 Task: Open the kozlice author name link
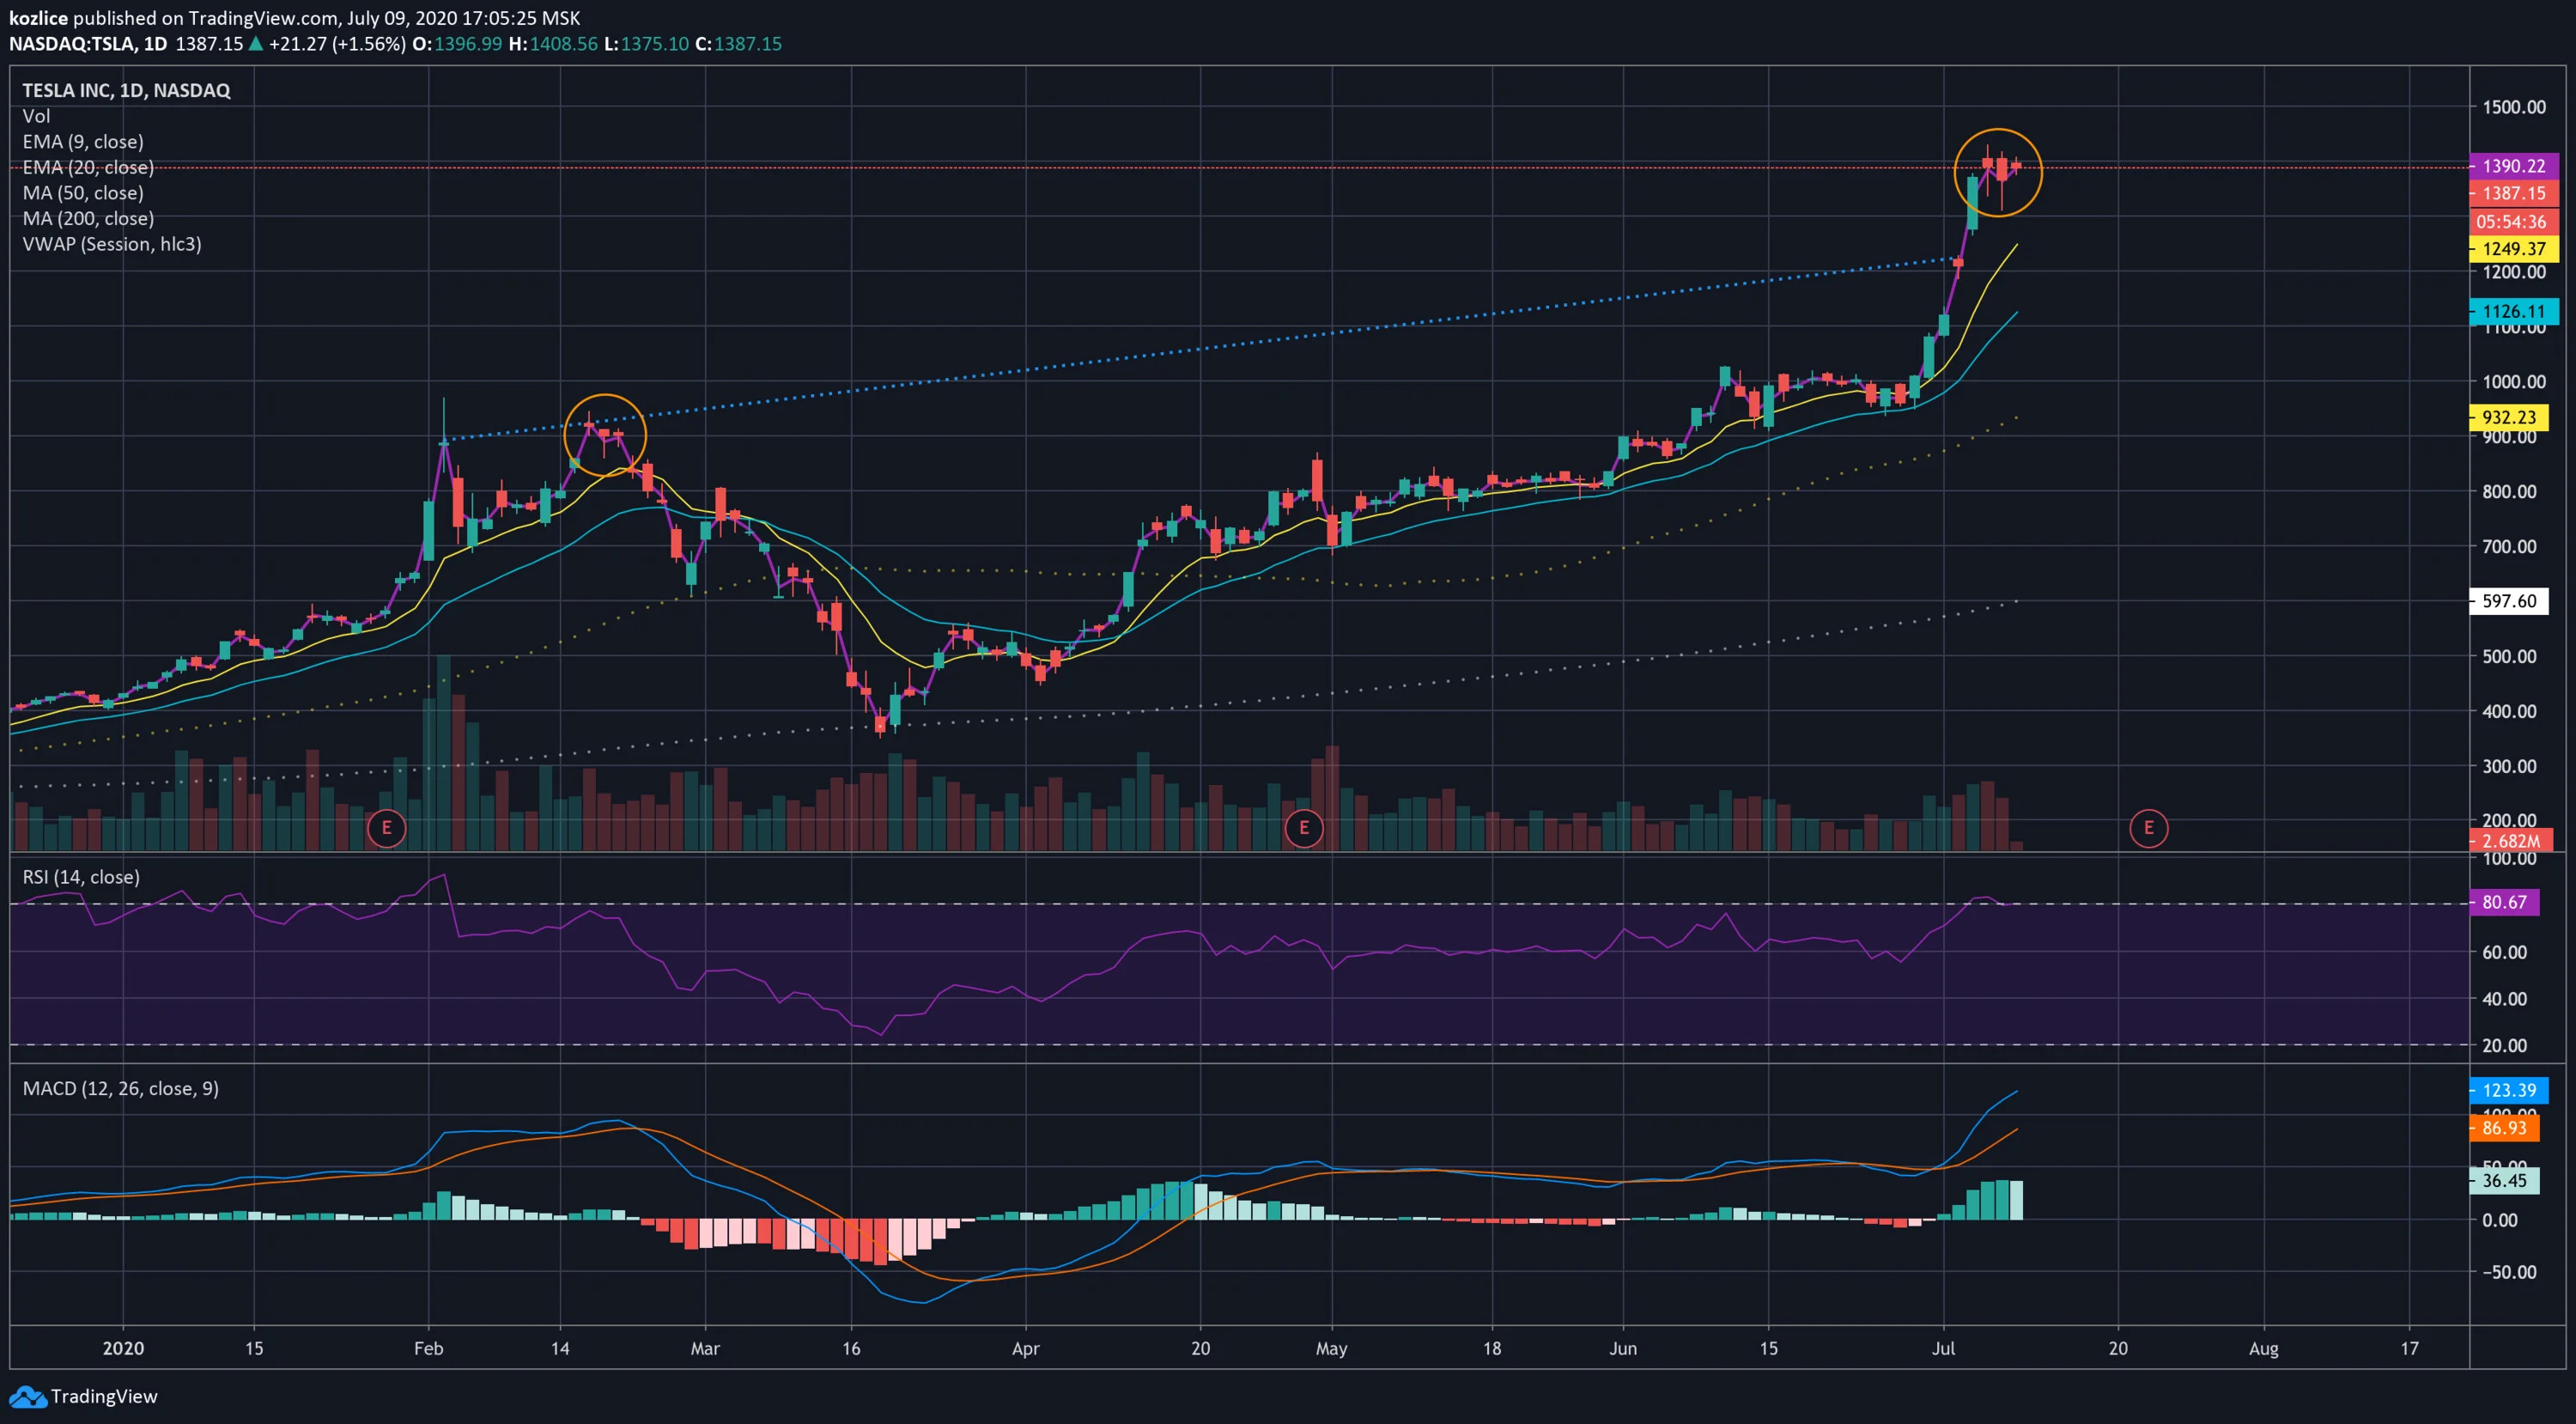(x=38, y=18)
